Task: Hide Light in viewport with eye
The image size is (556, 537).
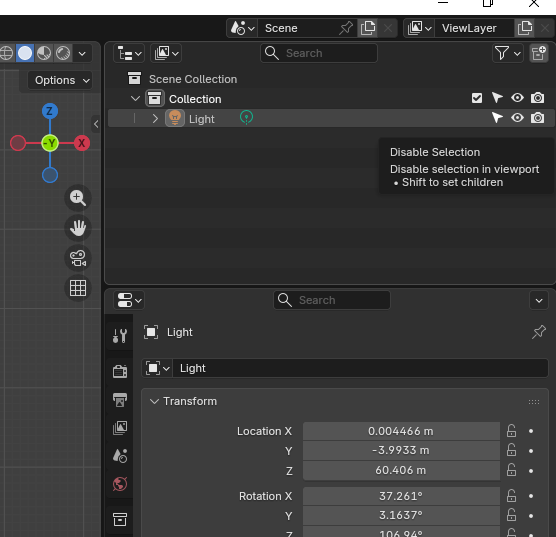Action: coord(517,118)
